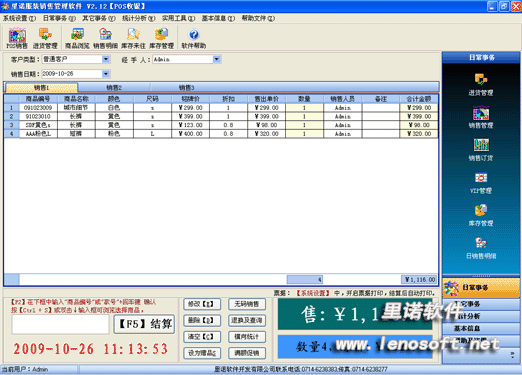522x375 pixels.
Task: Select 基本信息 group in right sidebar
Action: [481, 328]
